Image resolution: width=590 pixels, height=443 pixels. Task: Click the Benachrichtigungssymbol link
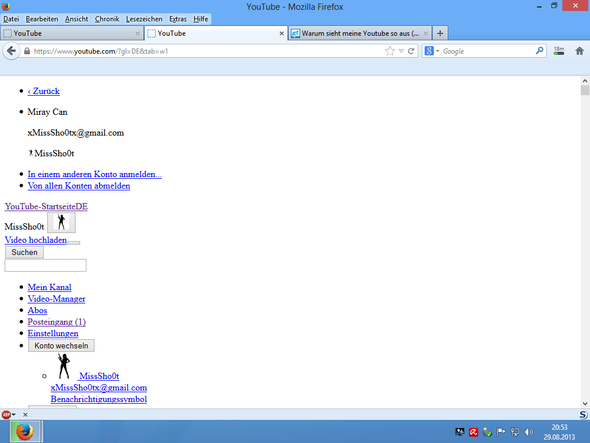click(99, 399)
